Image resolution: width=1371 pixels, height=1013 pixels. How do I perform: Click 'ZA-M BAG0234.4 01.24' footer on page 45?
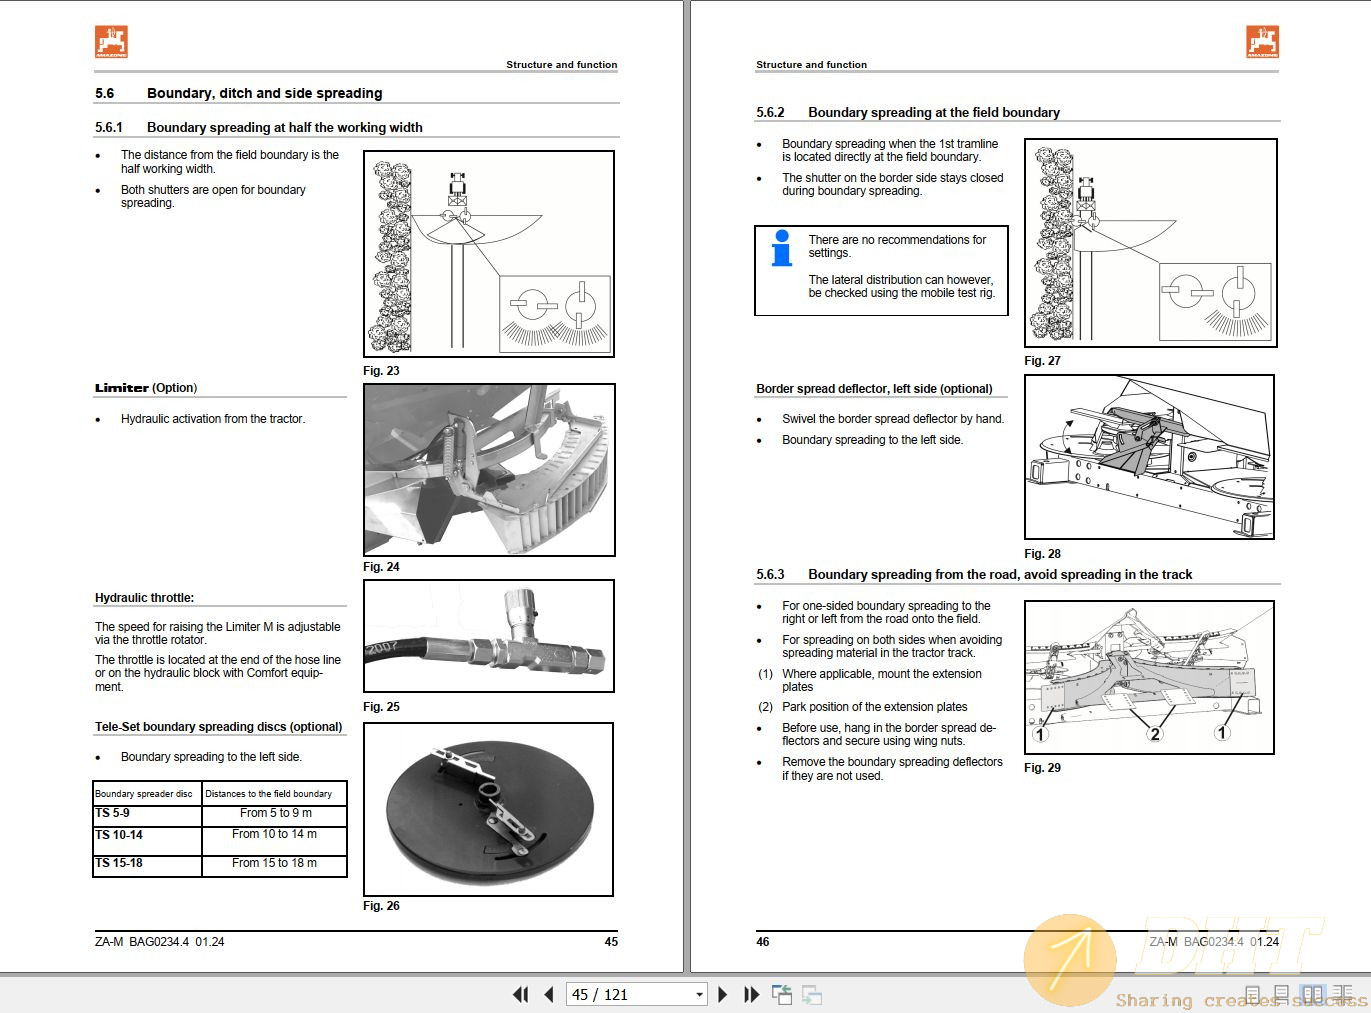tap(160, 942)
